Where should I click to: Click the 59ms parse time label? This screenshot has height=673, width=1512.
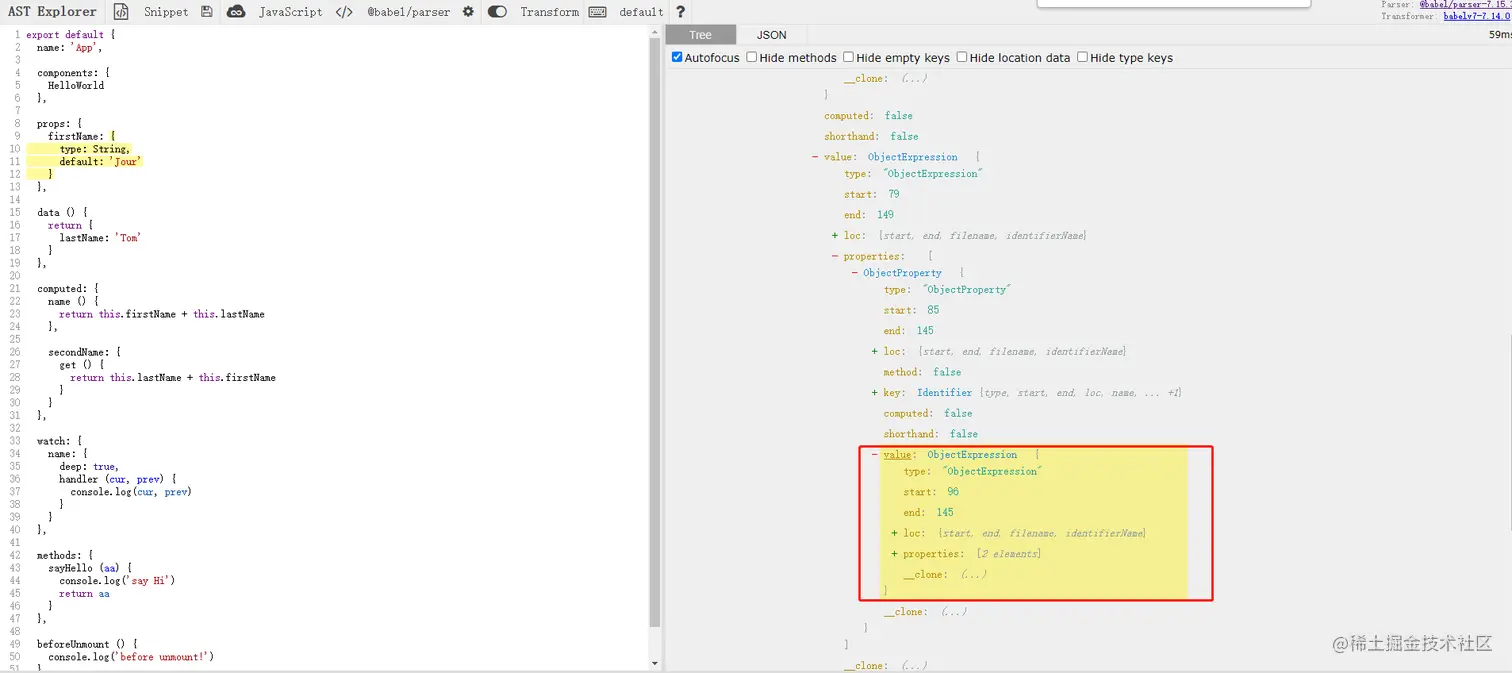pos(1500,35)
